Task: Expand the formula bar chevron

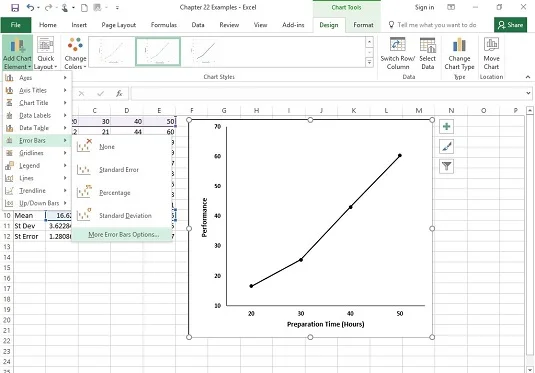Action: (x=528, y=93)
